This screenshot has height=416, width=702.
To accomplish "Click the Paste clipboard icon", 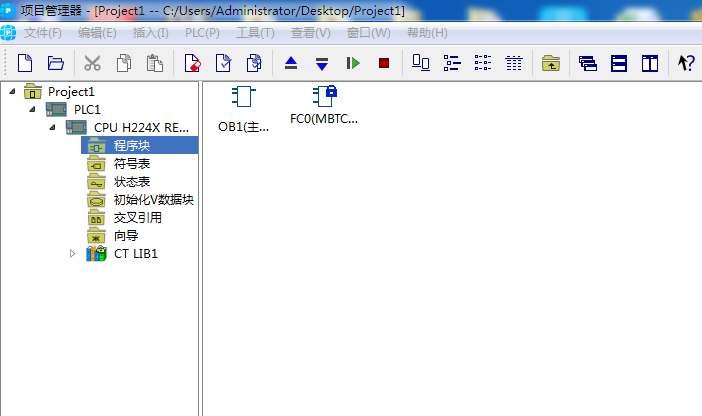I will point(154,63).
